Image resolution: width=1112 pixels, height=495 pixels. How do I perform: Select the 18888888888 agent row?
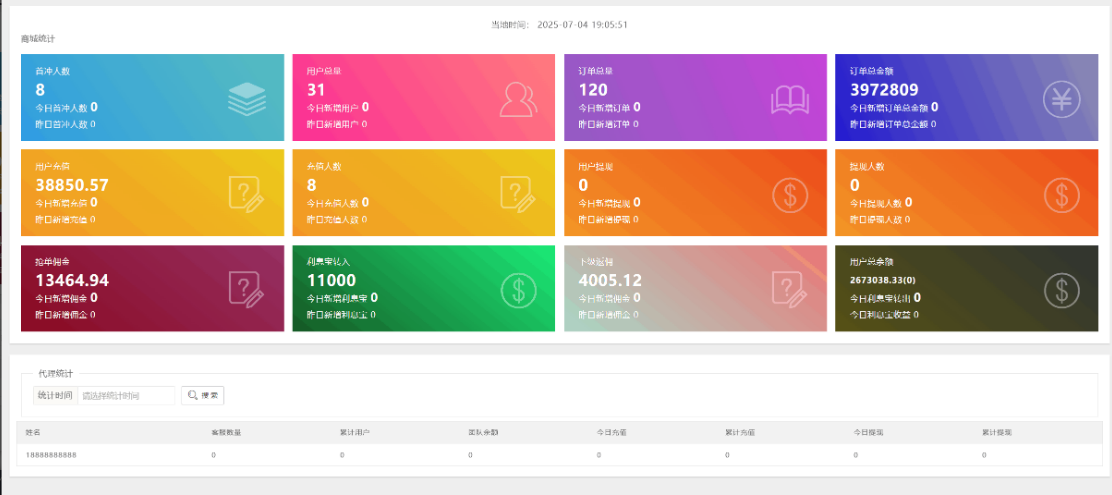51,455
